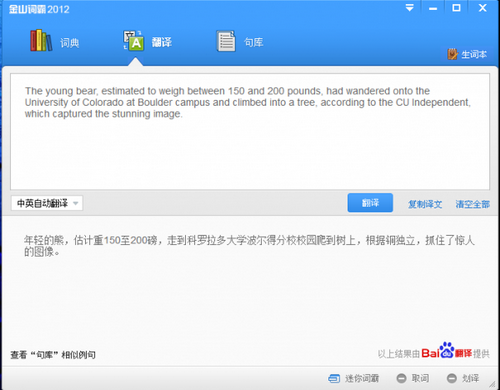Close the 金山词霸 2012 window
500x390 pixels.
pos(482,8)
